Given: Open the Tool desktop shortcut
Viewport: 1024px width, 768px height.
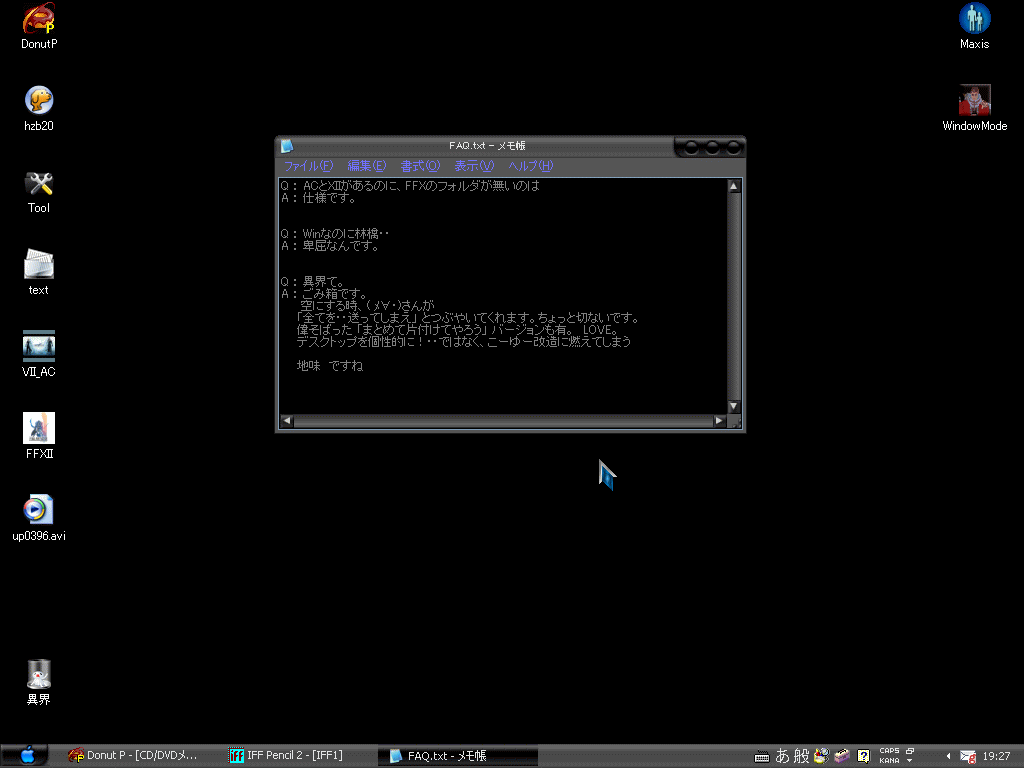Looking at the screenshot, I should pos(39,184).
